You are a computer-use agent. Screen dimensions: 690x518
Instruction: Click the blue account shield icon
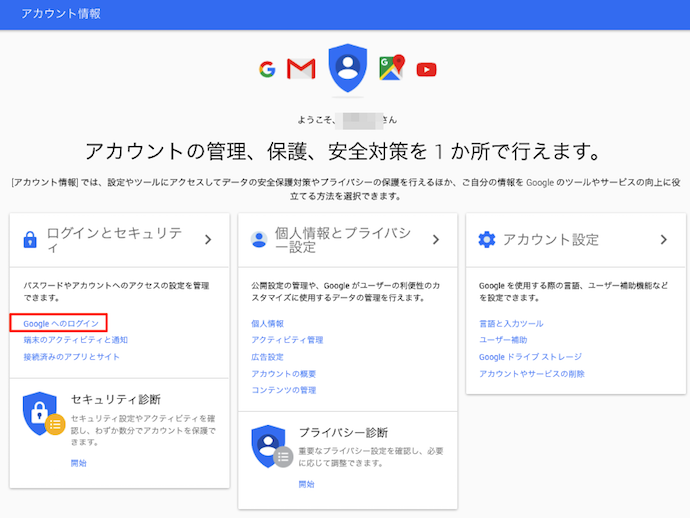pyautogui.click(x=348, y=68)
